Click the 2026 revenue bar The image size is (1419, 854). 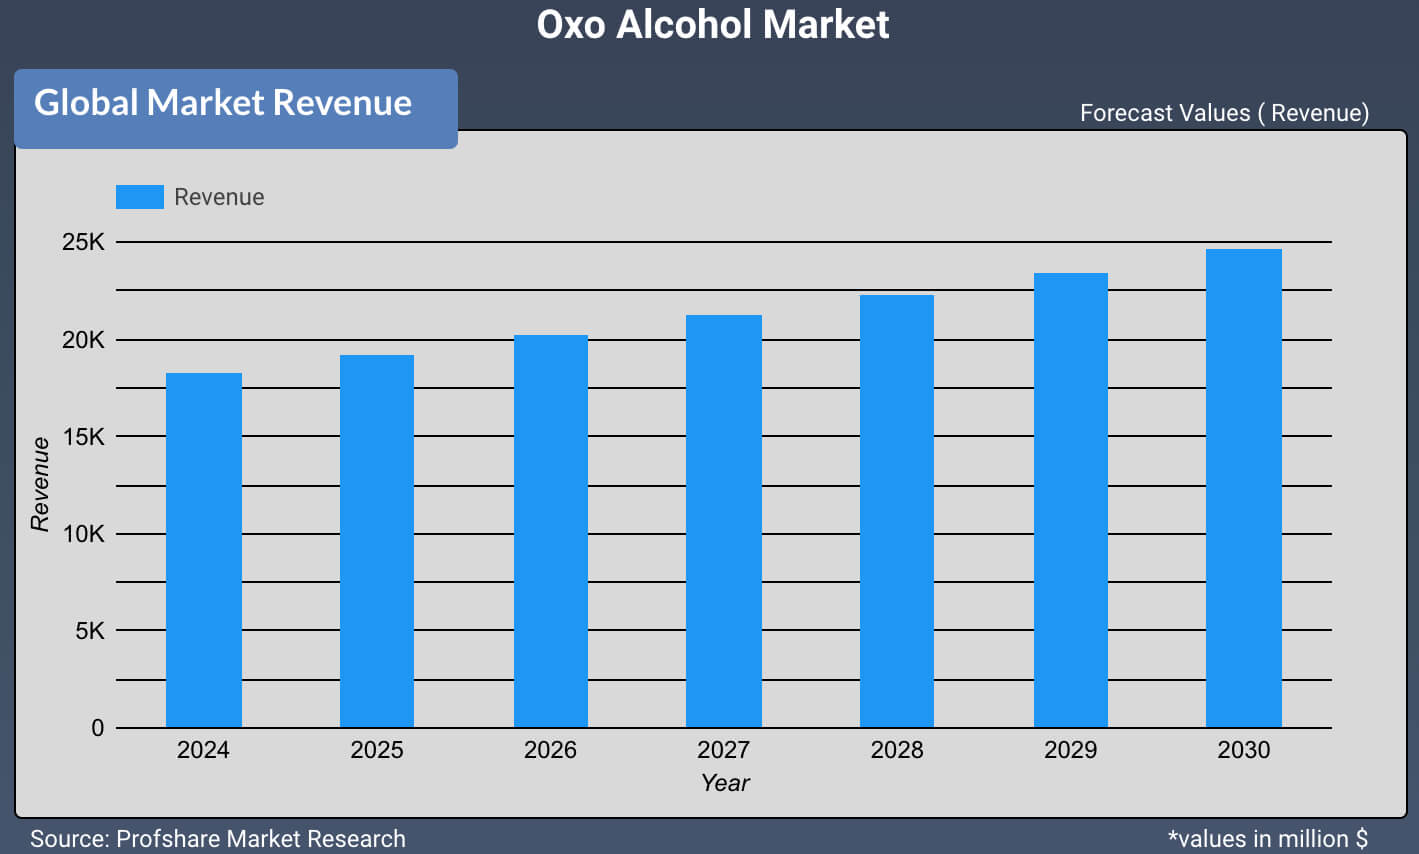tap(550, 531)
